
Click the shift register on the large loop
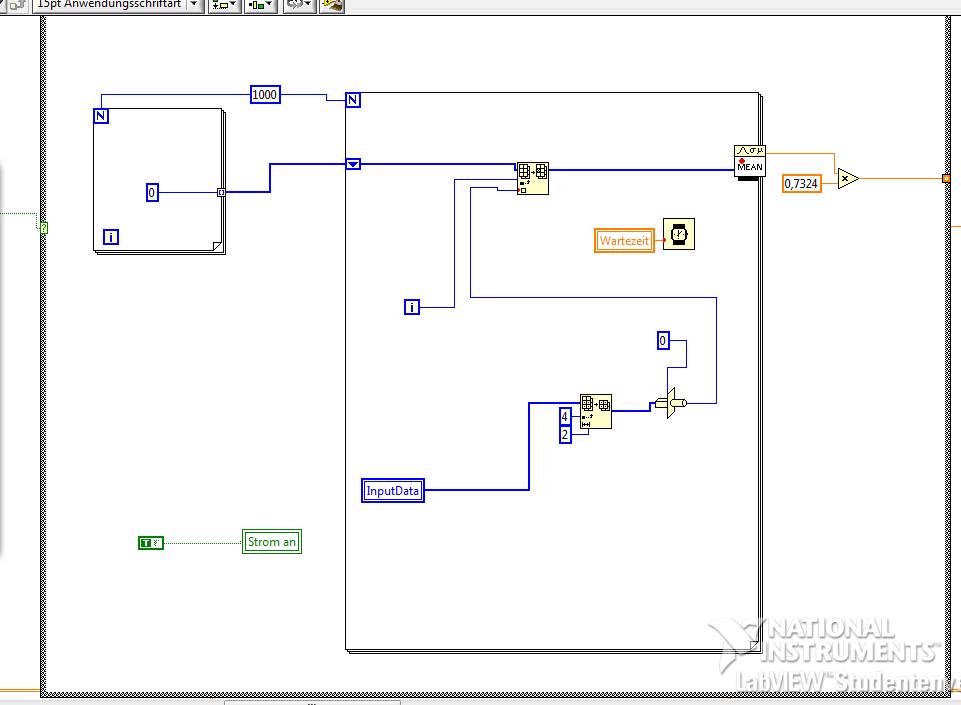353,164
